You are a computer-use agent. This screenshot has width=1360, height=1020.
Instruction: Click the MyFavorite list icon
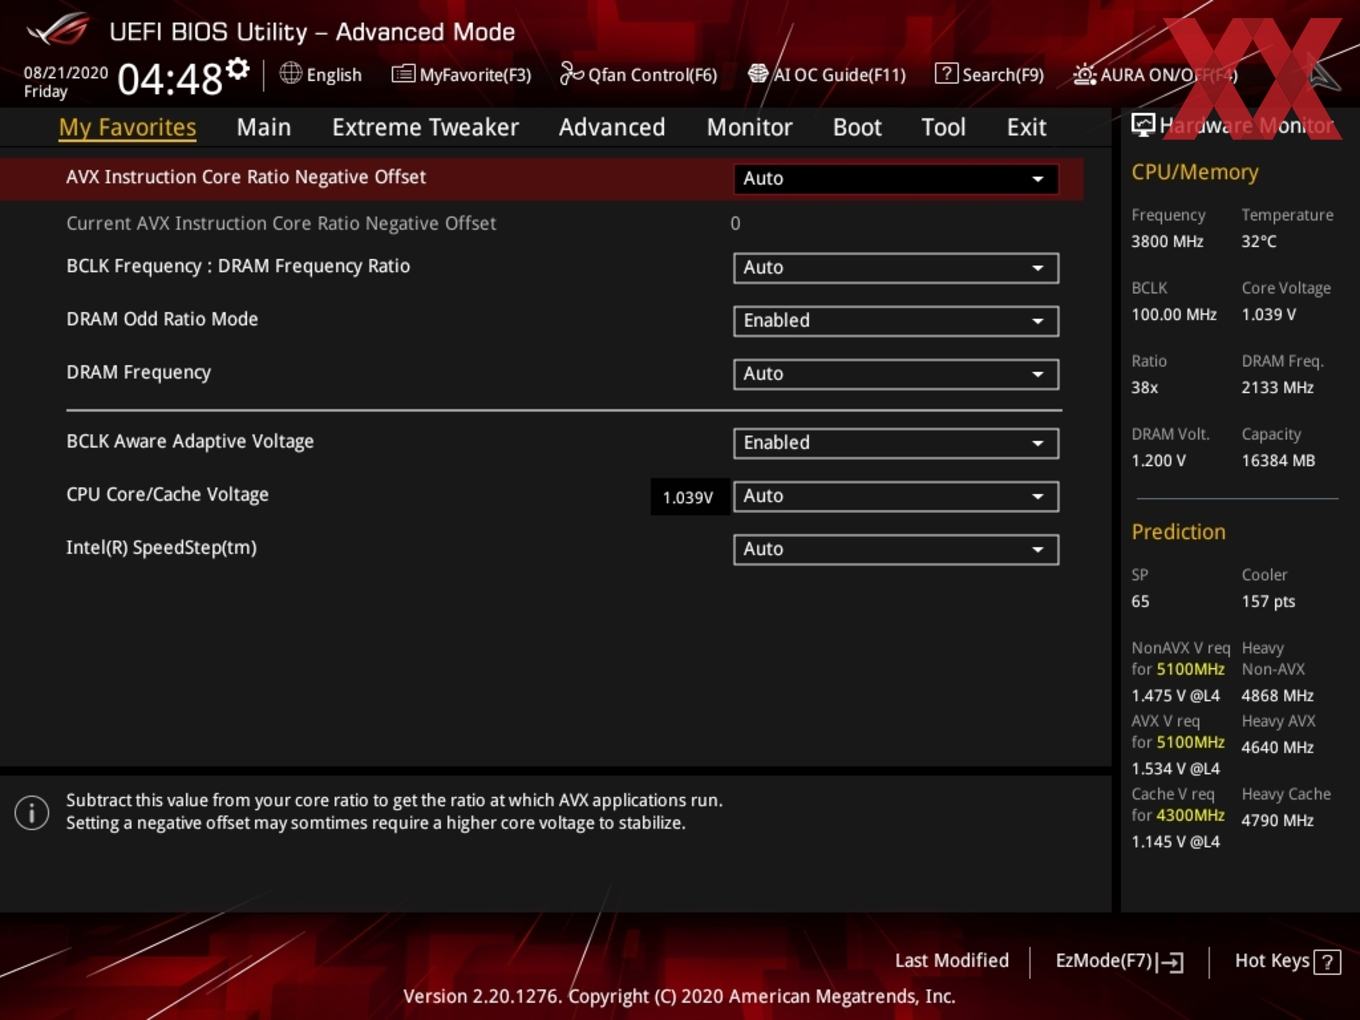pyautogui.click(x=403, y=73)
